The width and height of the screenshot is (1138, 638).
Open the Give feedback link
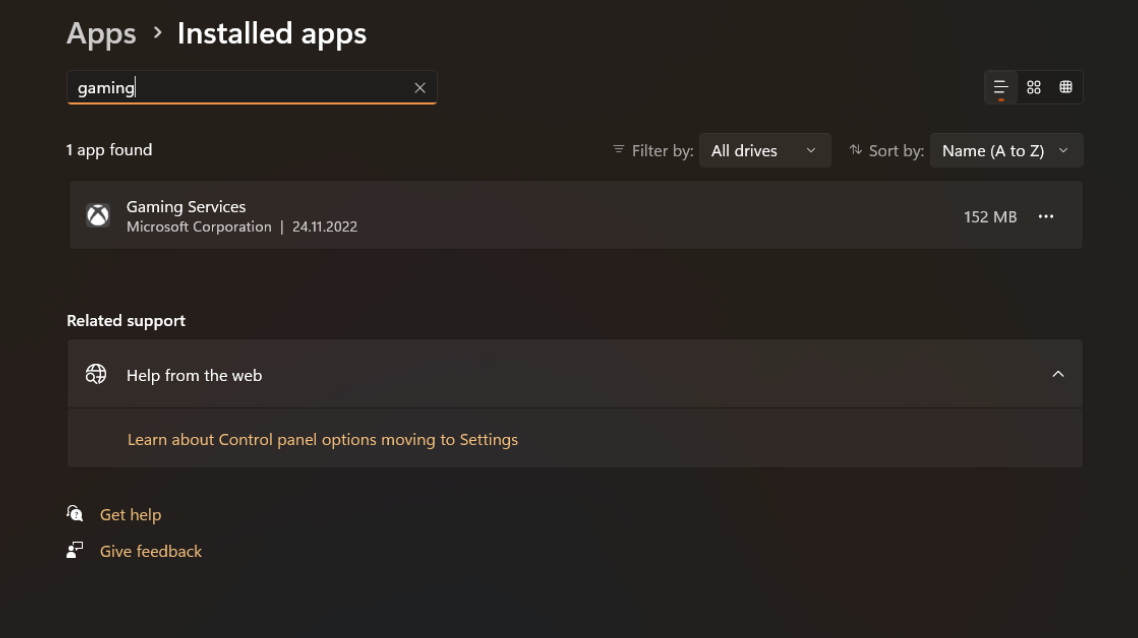150,551
